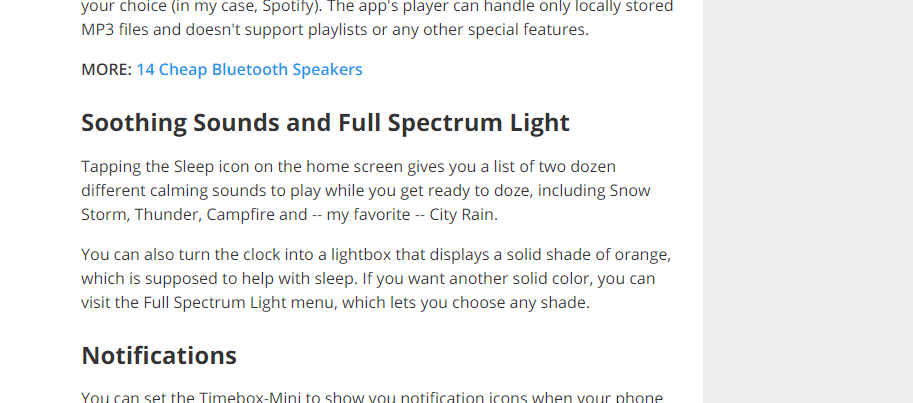Click the paragraph starting You can also turn

tap(375, 278)
